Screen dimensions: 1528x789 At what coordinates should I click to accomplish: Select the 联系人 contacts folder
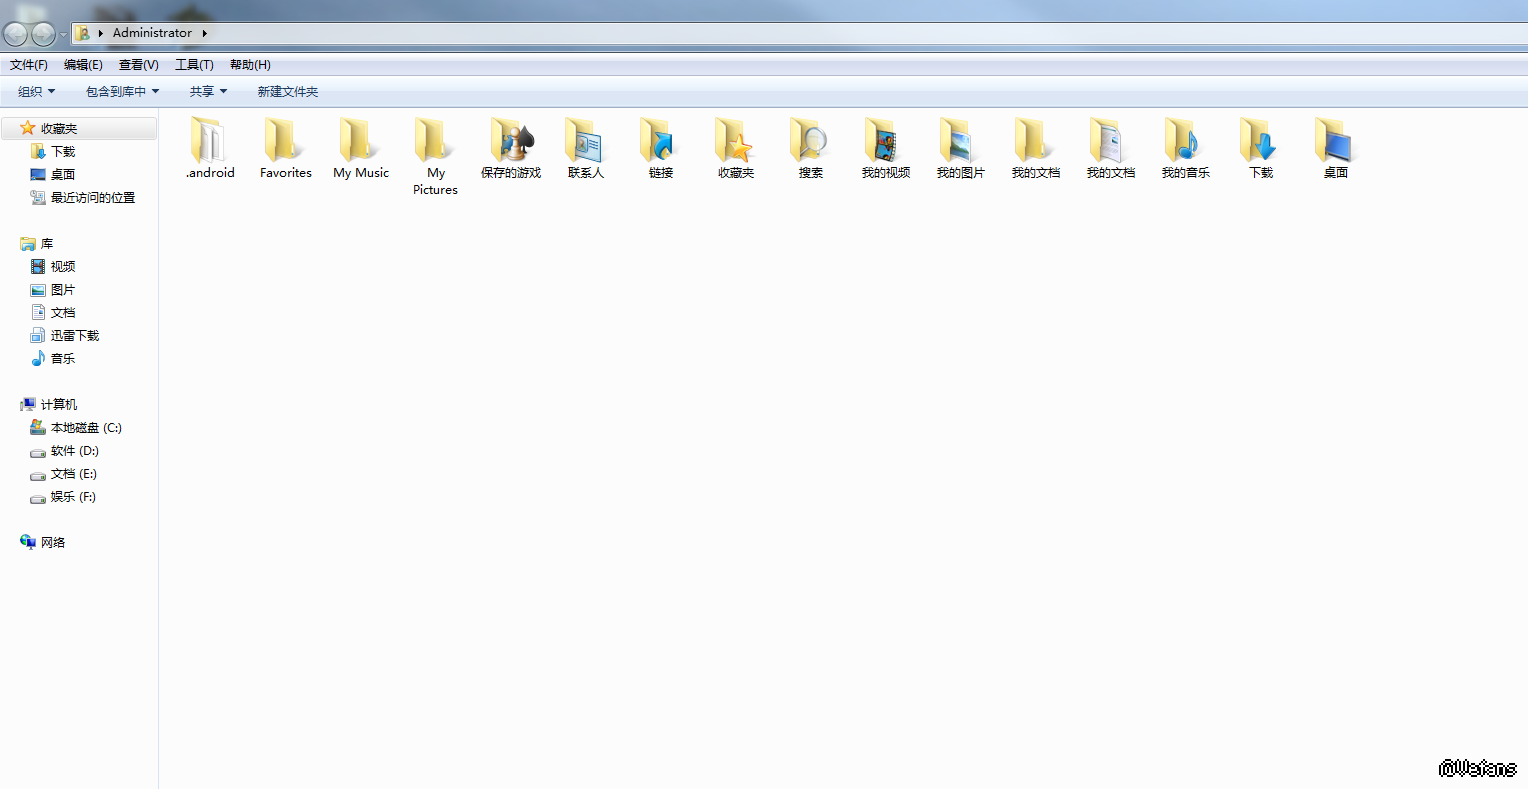coord(586,140)
